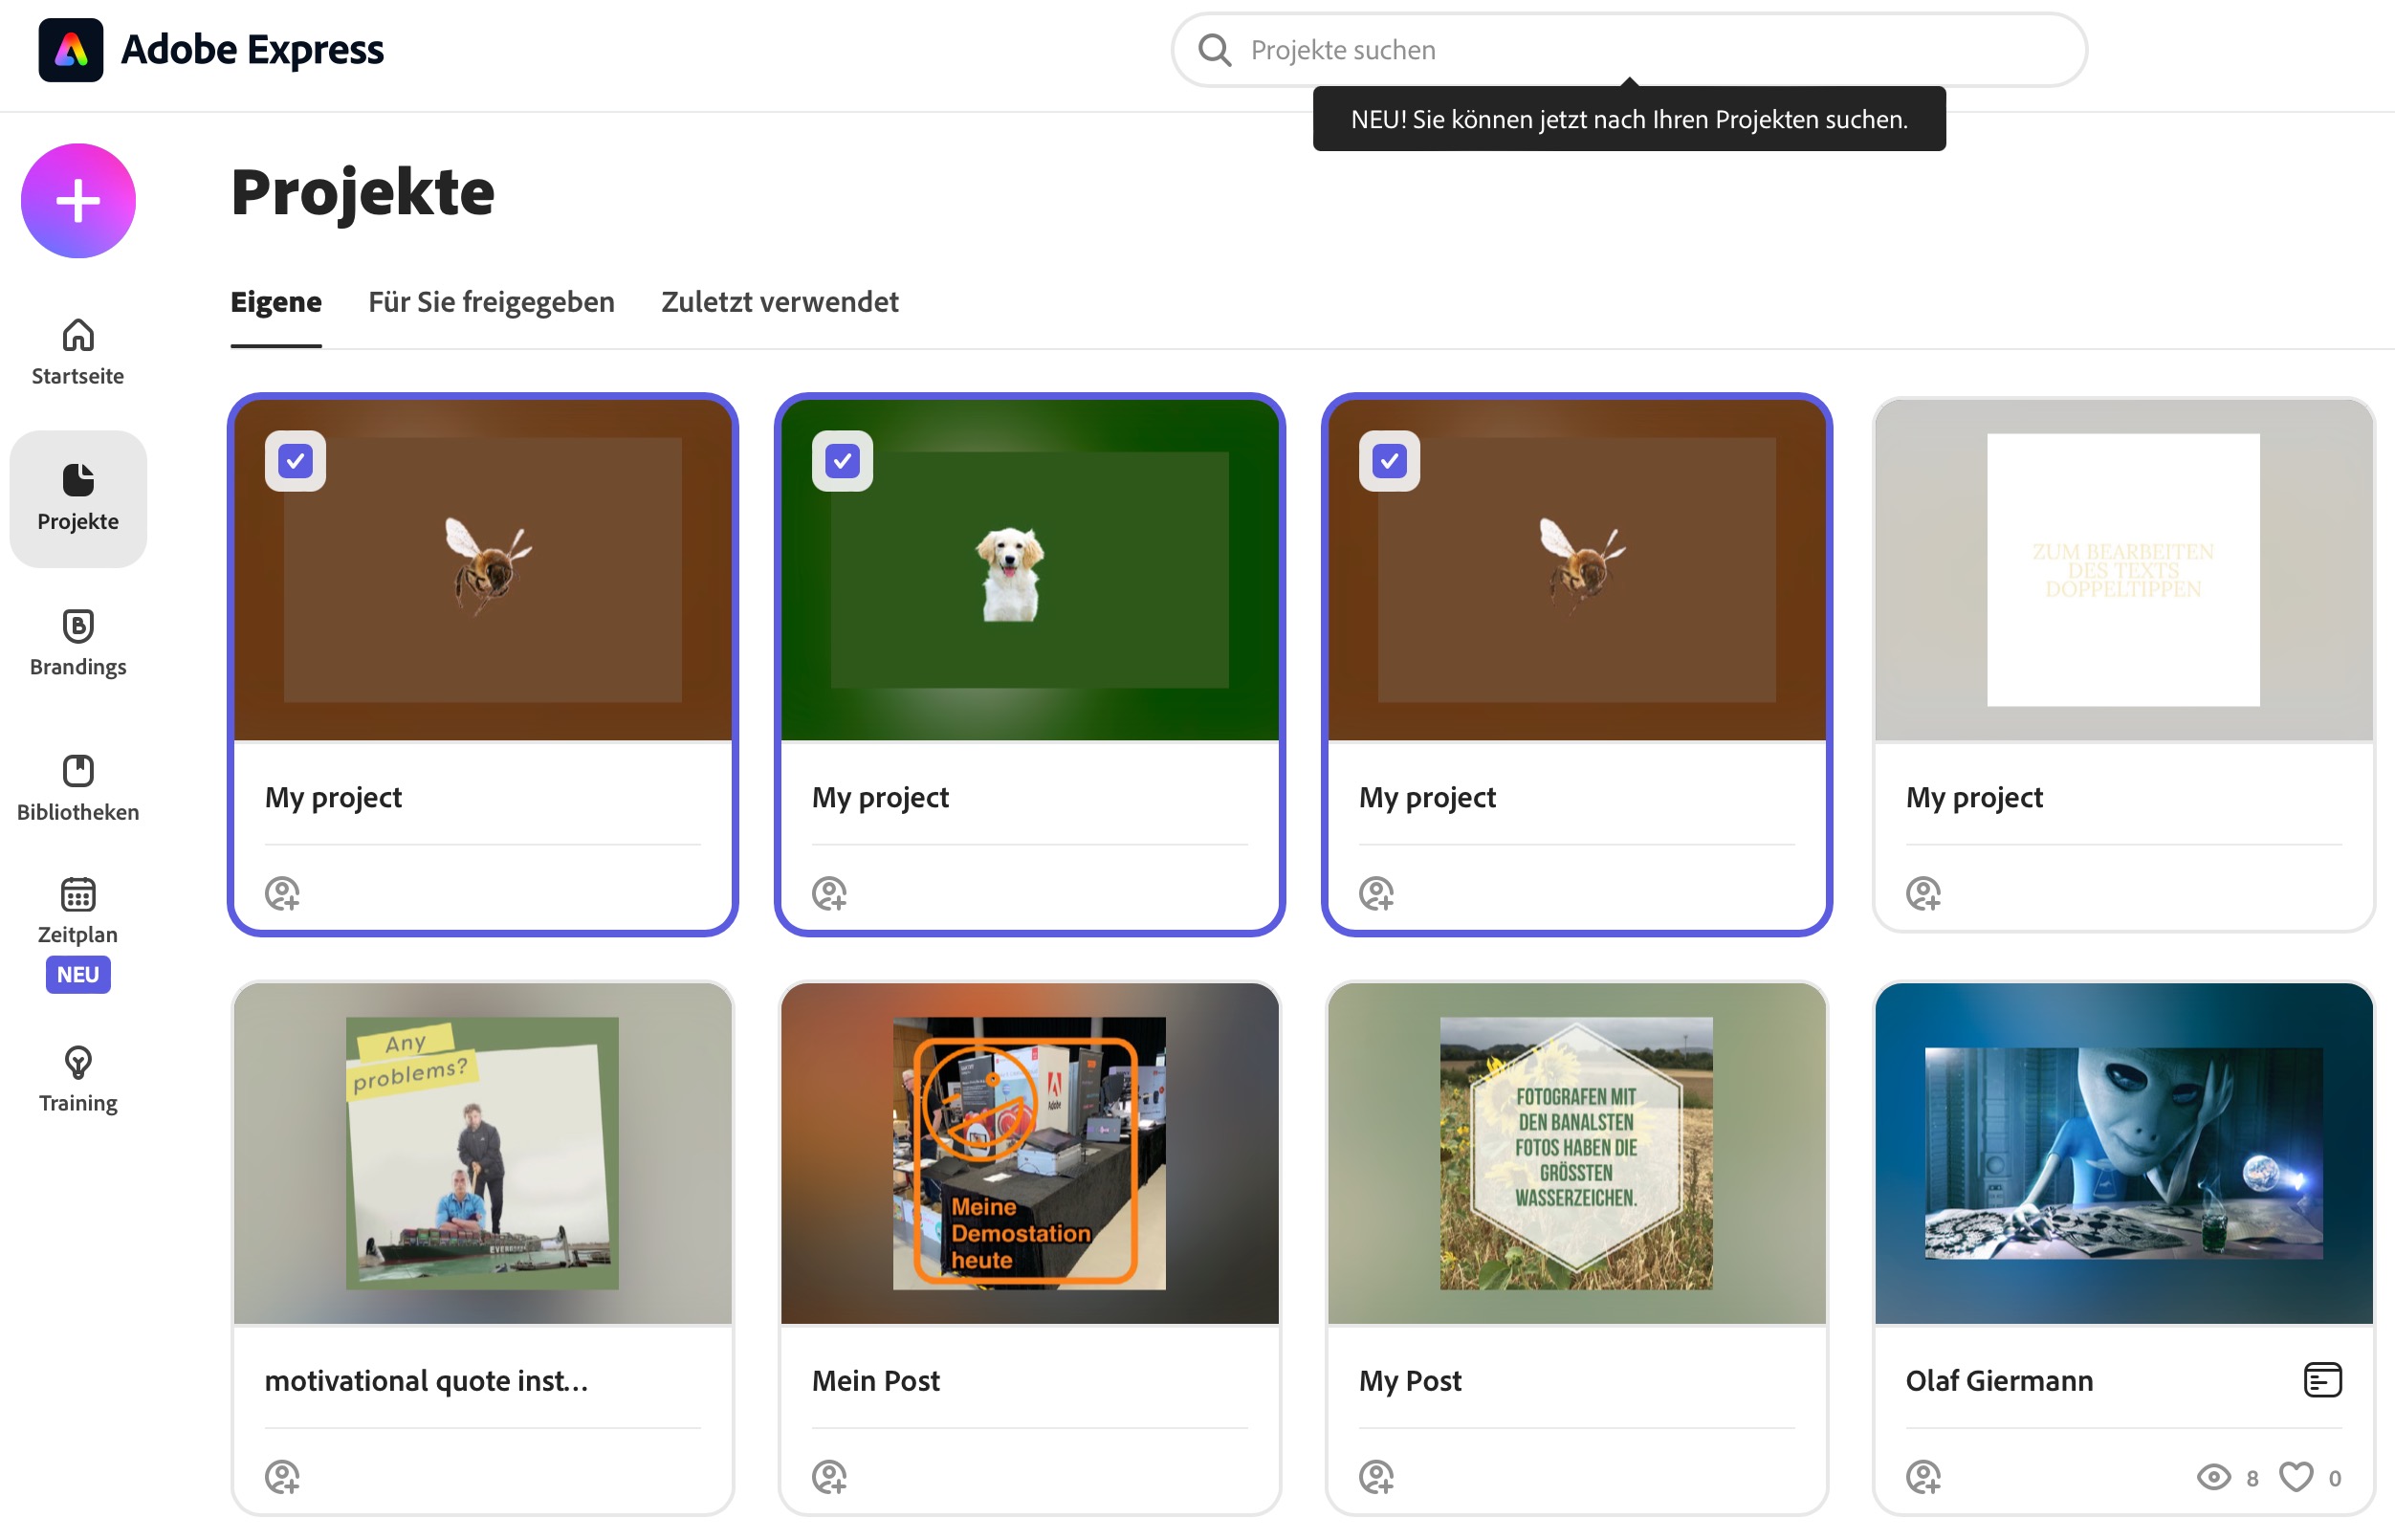This screenshot has height=1540, width=2395.
Task: Click the heart icon on Olaf Giermann
Action: click(2296, 1476)
